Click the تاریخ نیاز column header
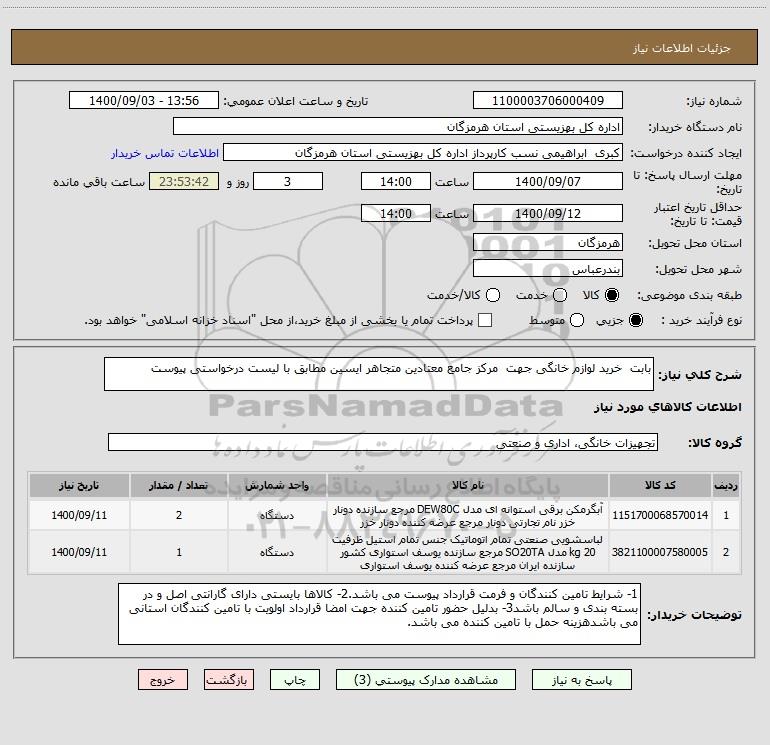 [x=79, y=486]
